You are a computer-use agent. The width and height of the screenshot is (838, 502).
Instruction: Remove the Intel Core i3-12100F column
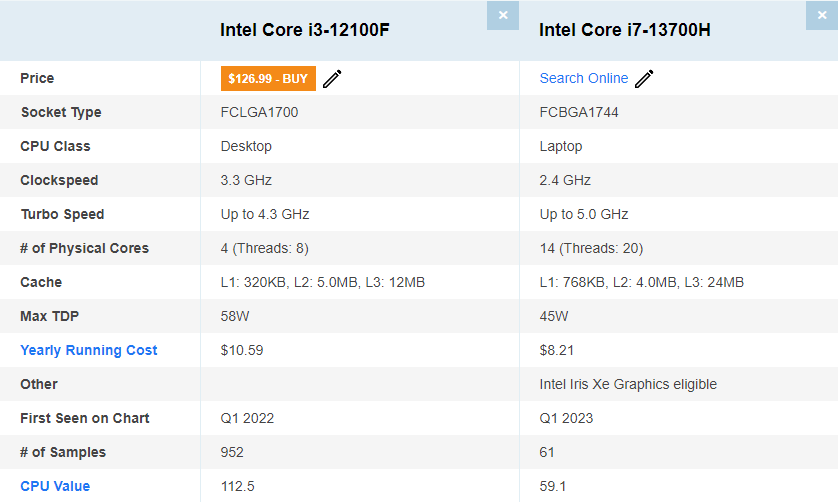[x=502, y=15]
